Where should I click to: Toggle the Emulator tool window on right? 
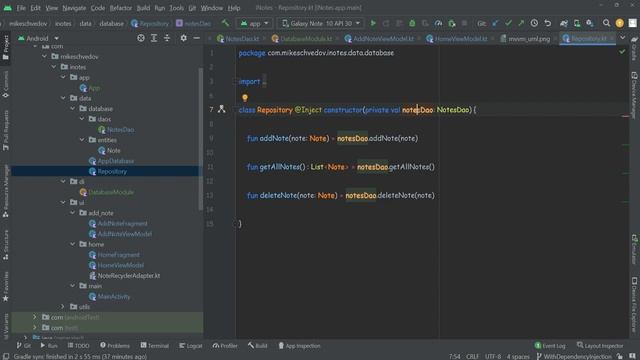(634, 249)
